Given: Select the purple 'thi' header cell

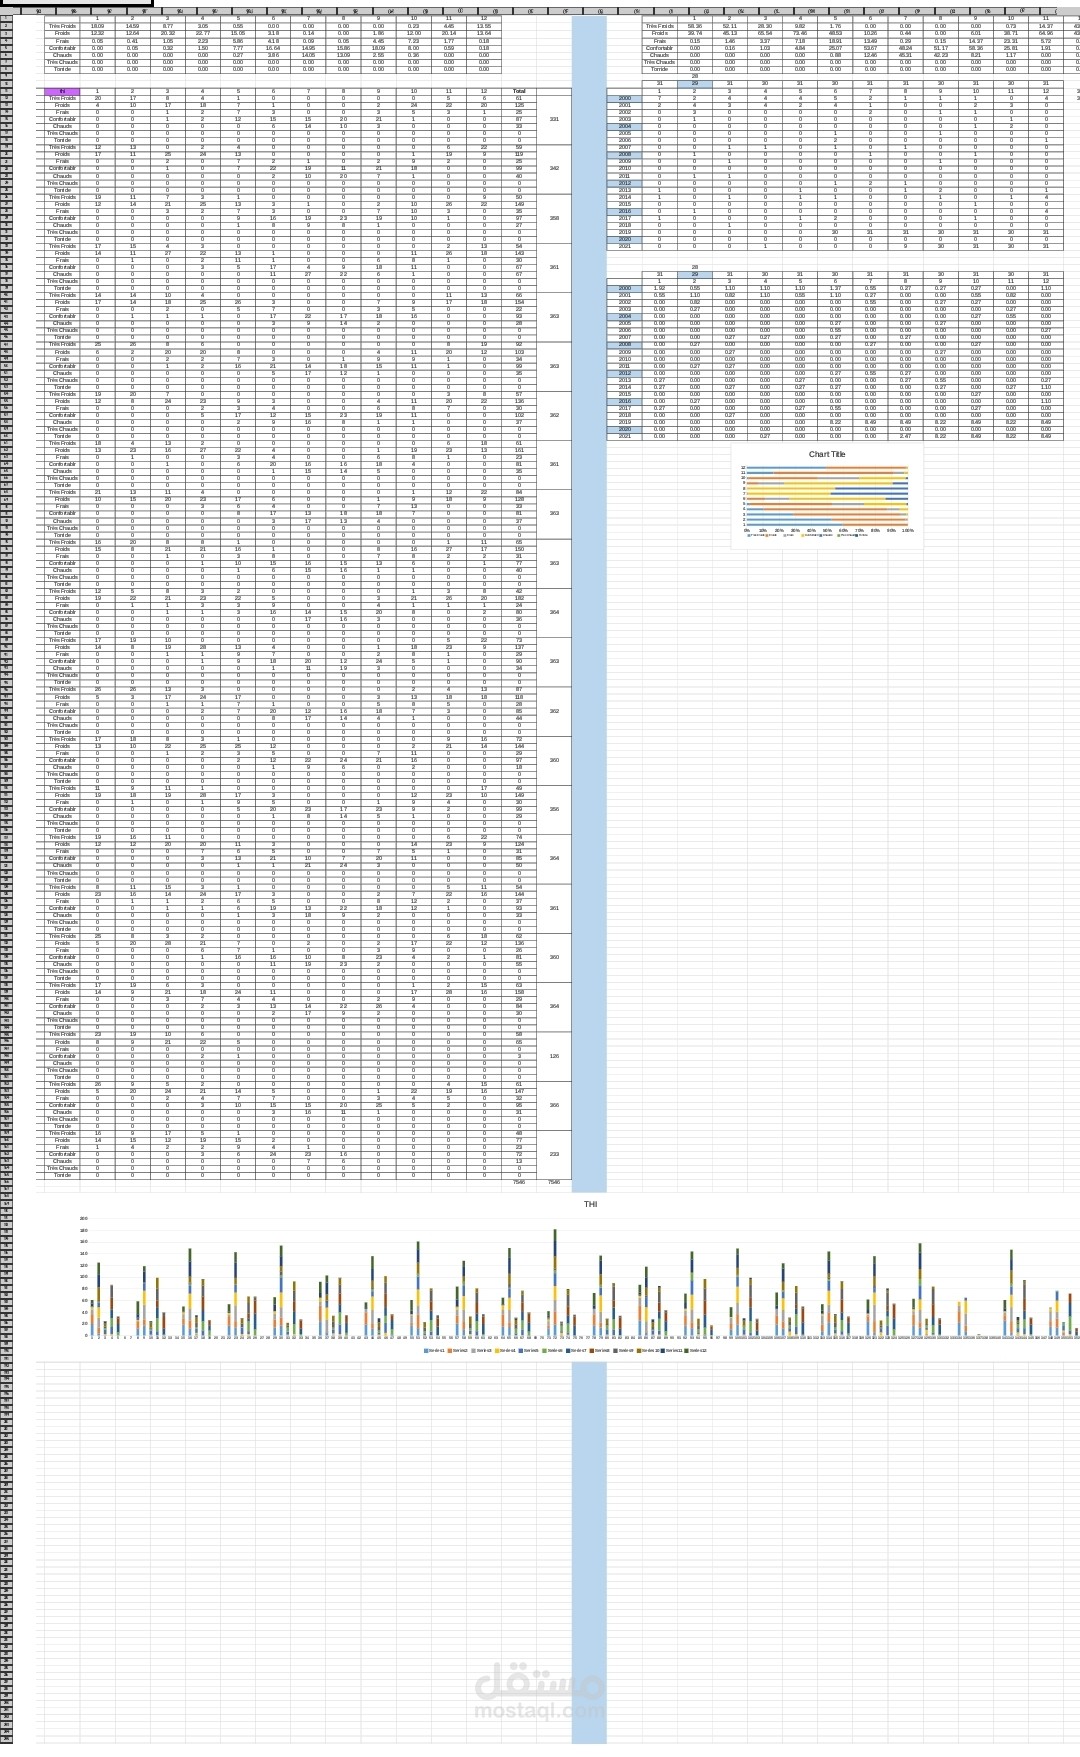Looking at the screenshot, I should pos(62,91).
